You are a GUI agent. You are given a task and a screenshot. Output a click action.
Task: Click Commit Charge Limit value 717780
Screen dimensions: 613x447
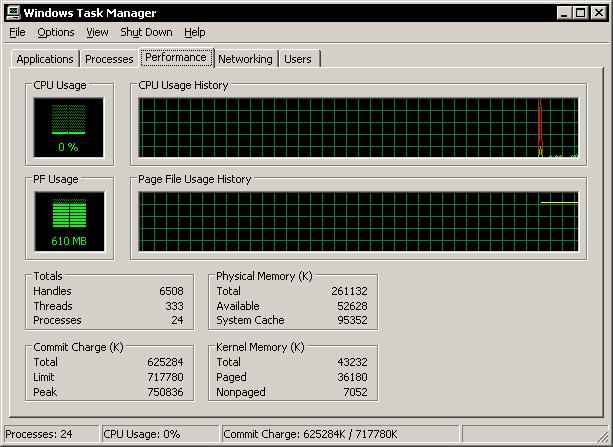(165, 377)
